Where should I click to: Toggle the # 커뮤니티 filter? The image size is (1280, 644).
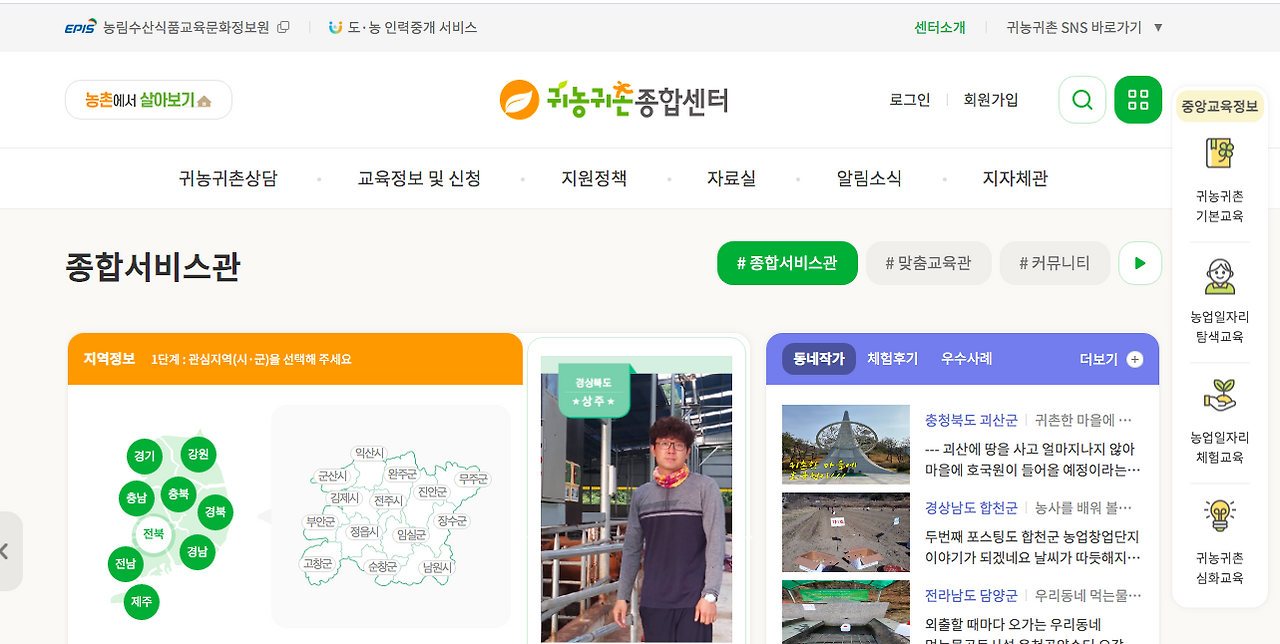[x=1054, y=263]
